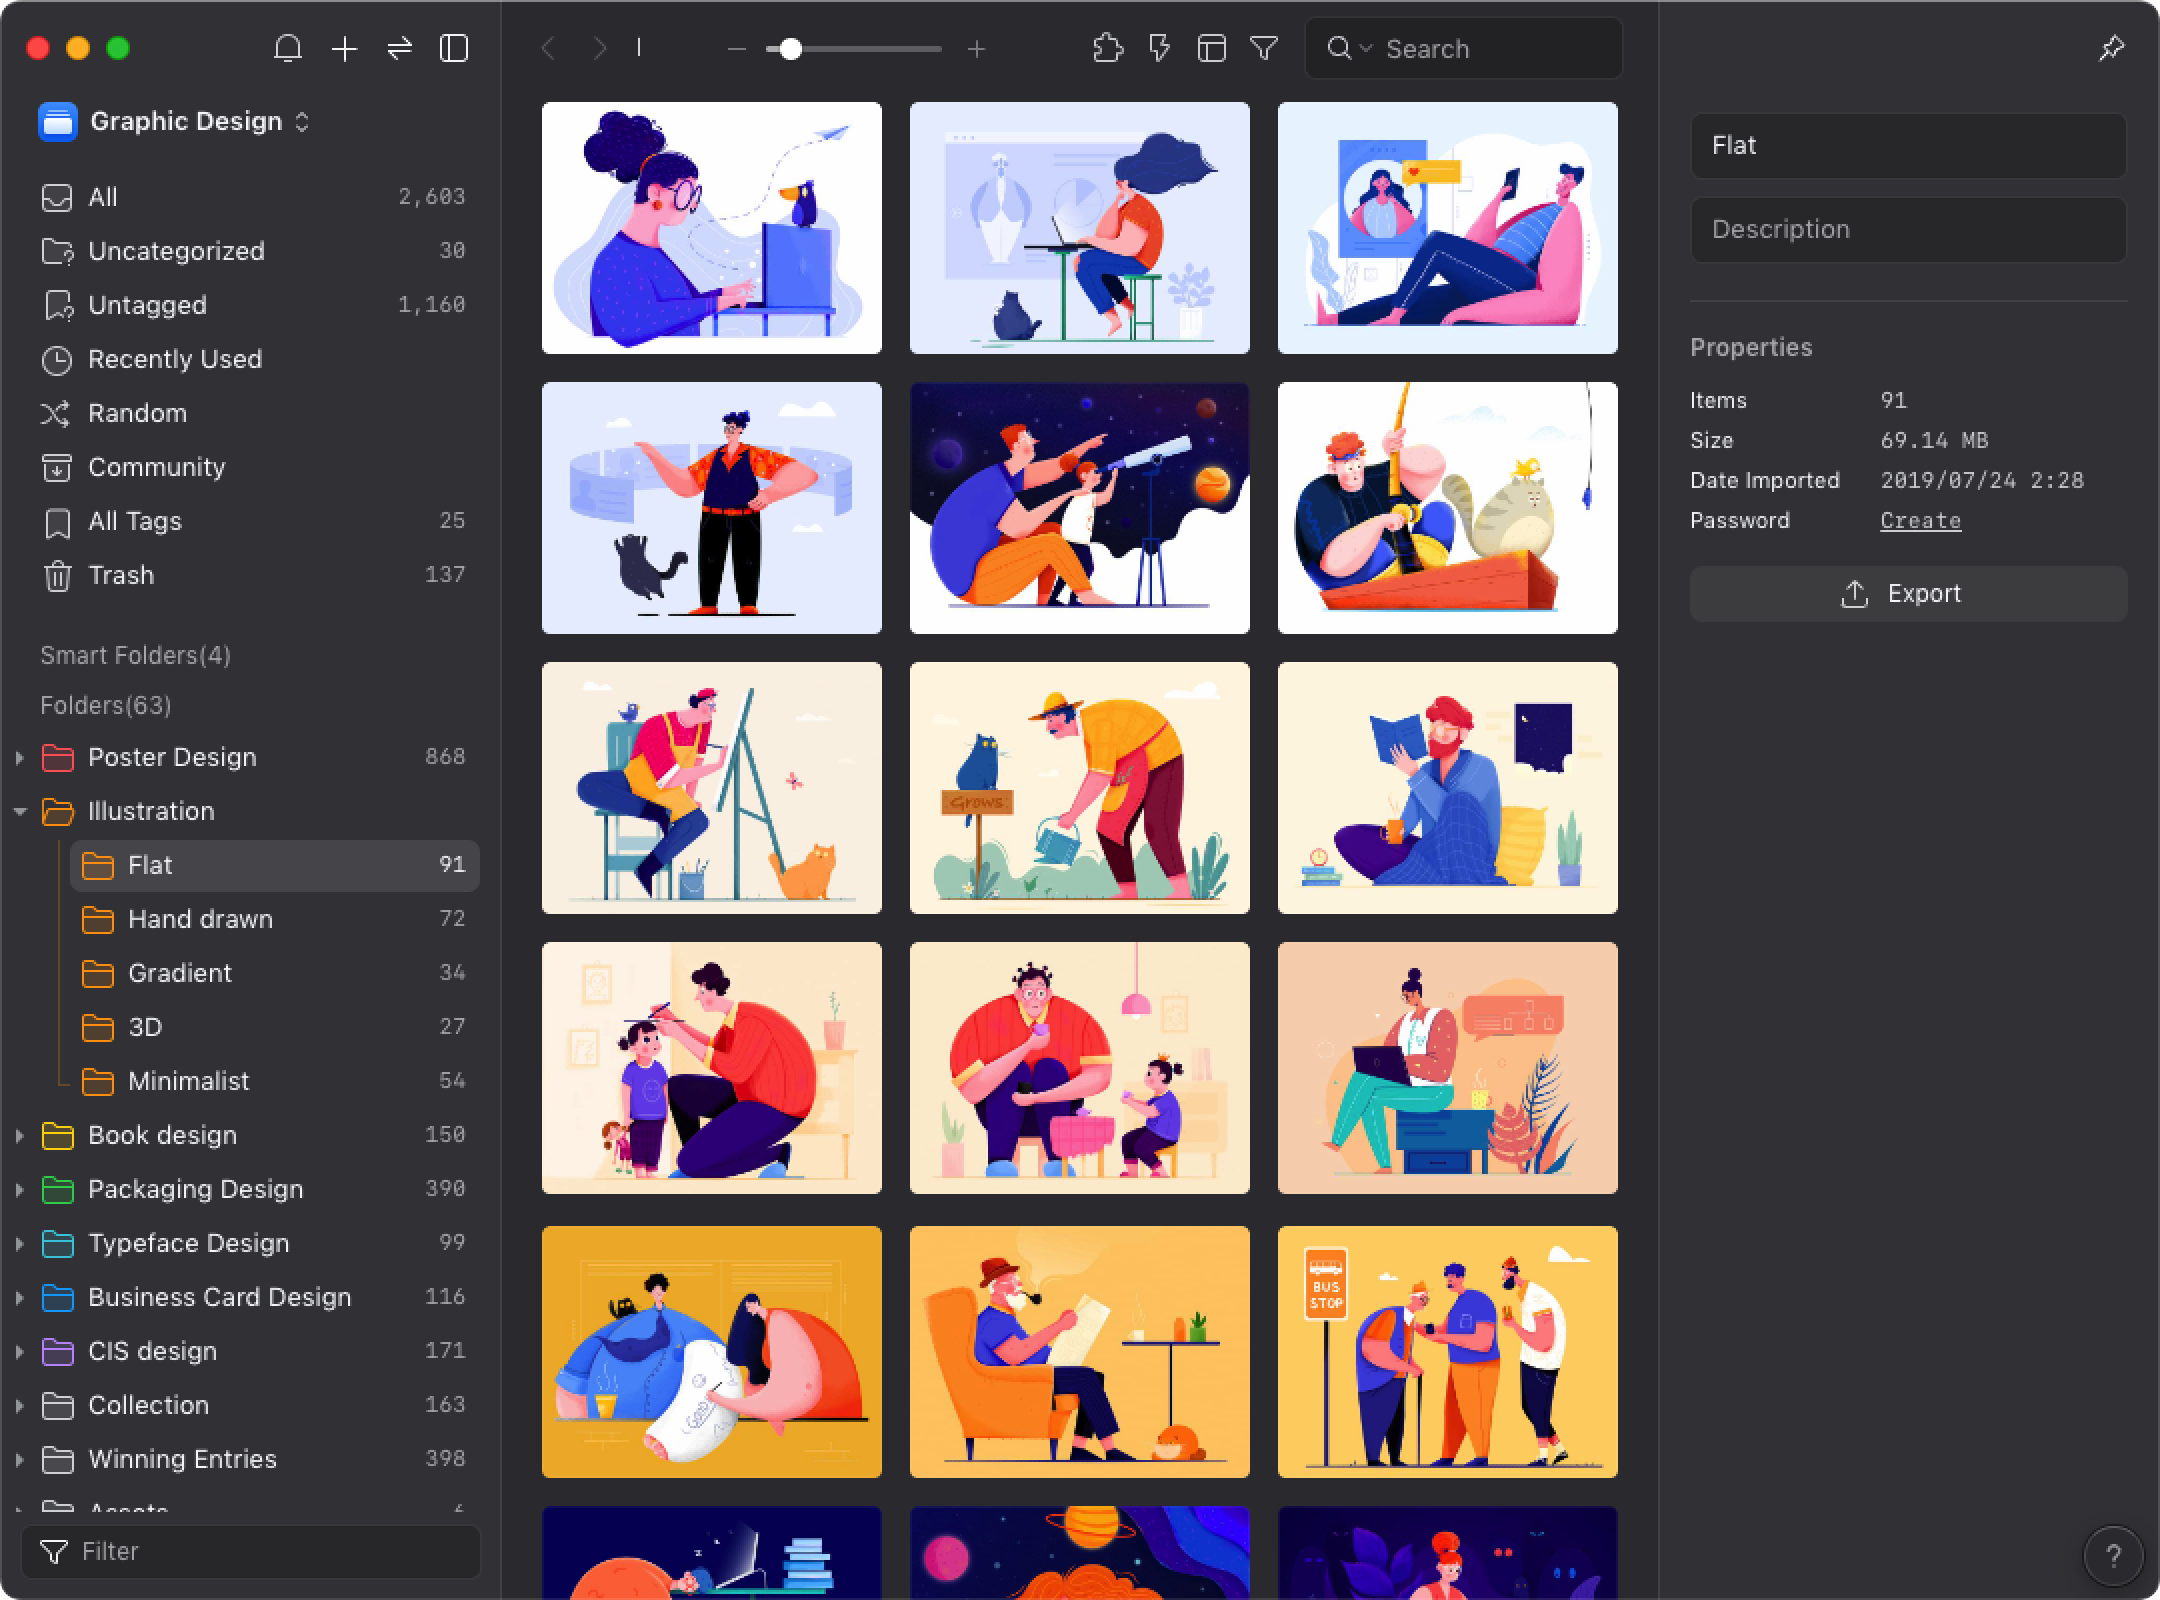The image size is (2160, 1600).
Task: Open the Bus Stop illustration thumbnail
Action: pyautogui.click(x=1448, y=1352)
